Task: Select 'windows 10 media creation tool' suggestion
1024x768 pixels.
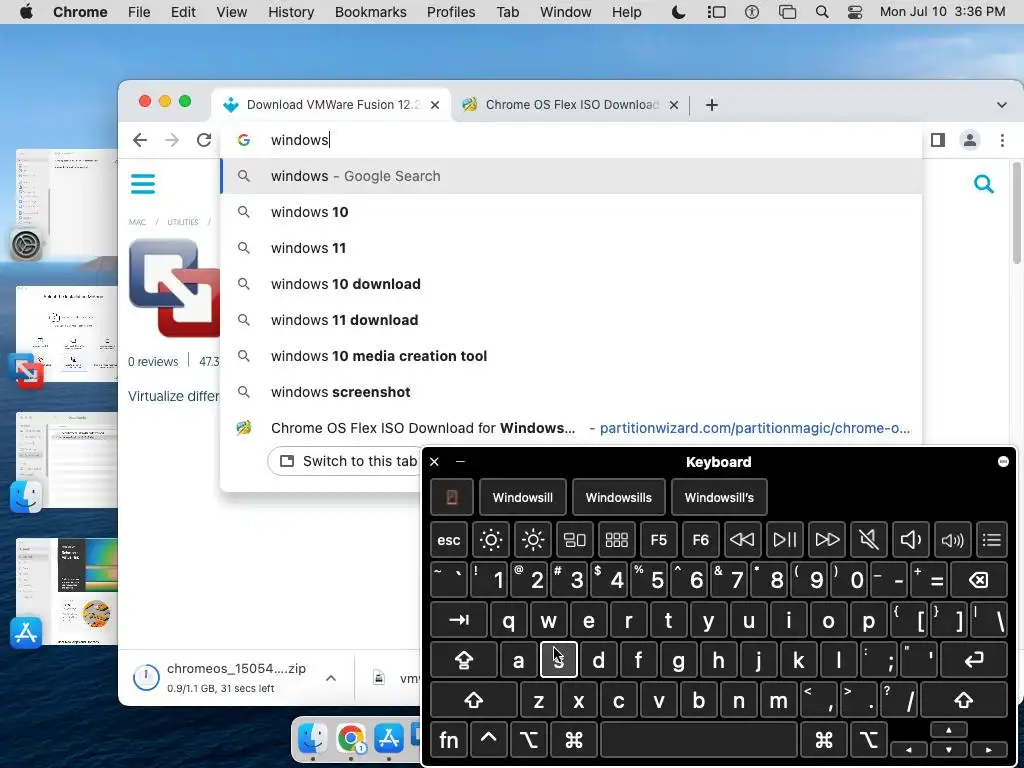Action: (x=571, y=356)
